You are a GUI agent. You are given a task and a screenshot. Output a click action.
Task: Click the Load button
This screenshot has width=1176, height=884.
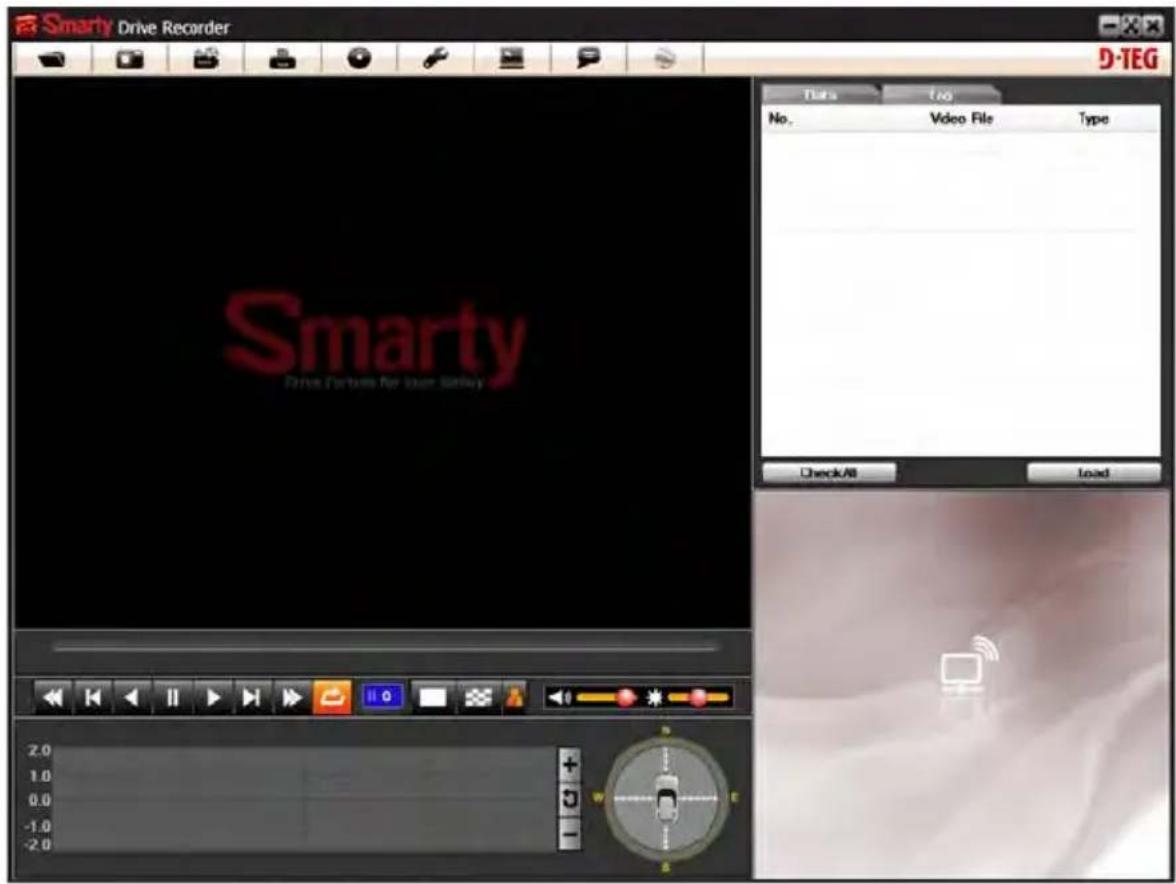1094,472
